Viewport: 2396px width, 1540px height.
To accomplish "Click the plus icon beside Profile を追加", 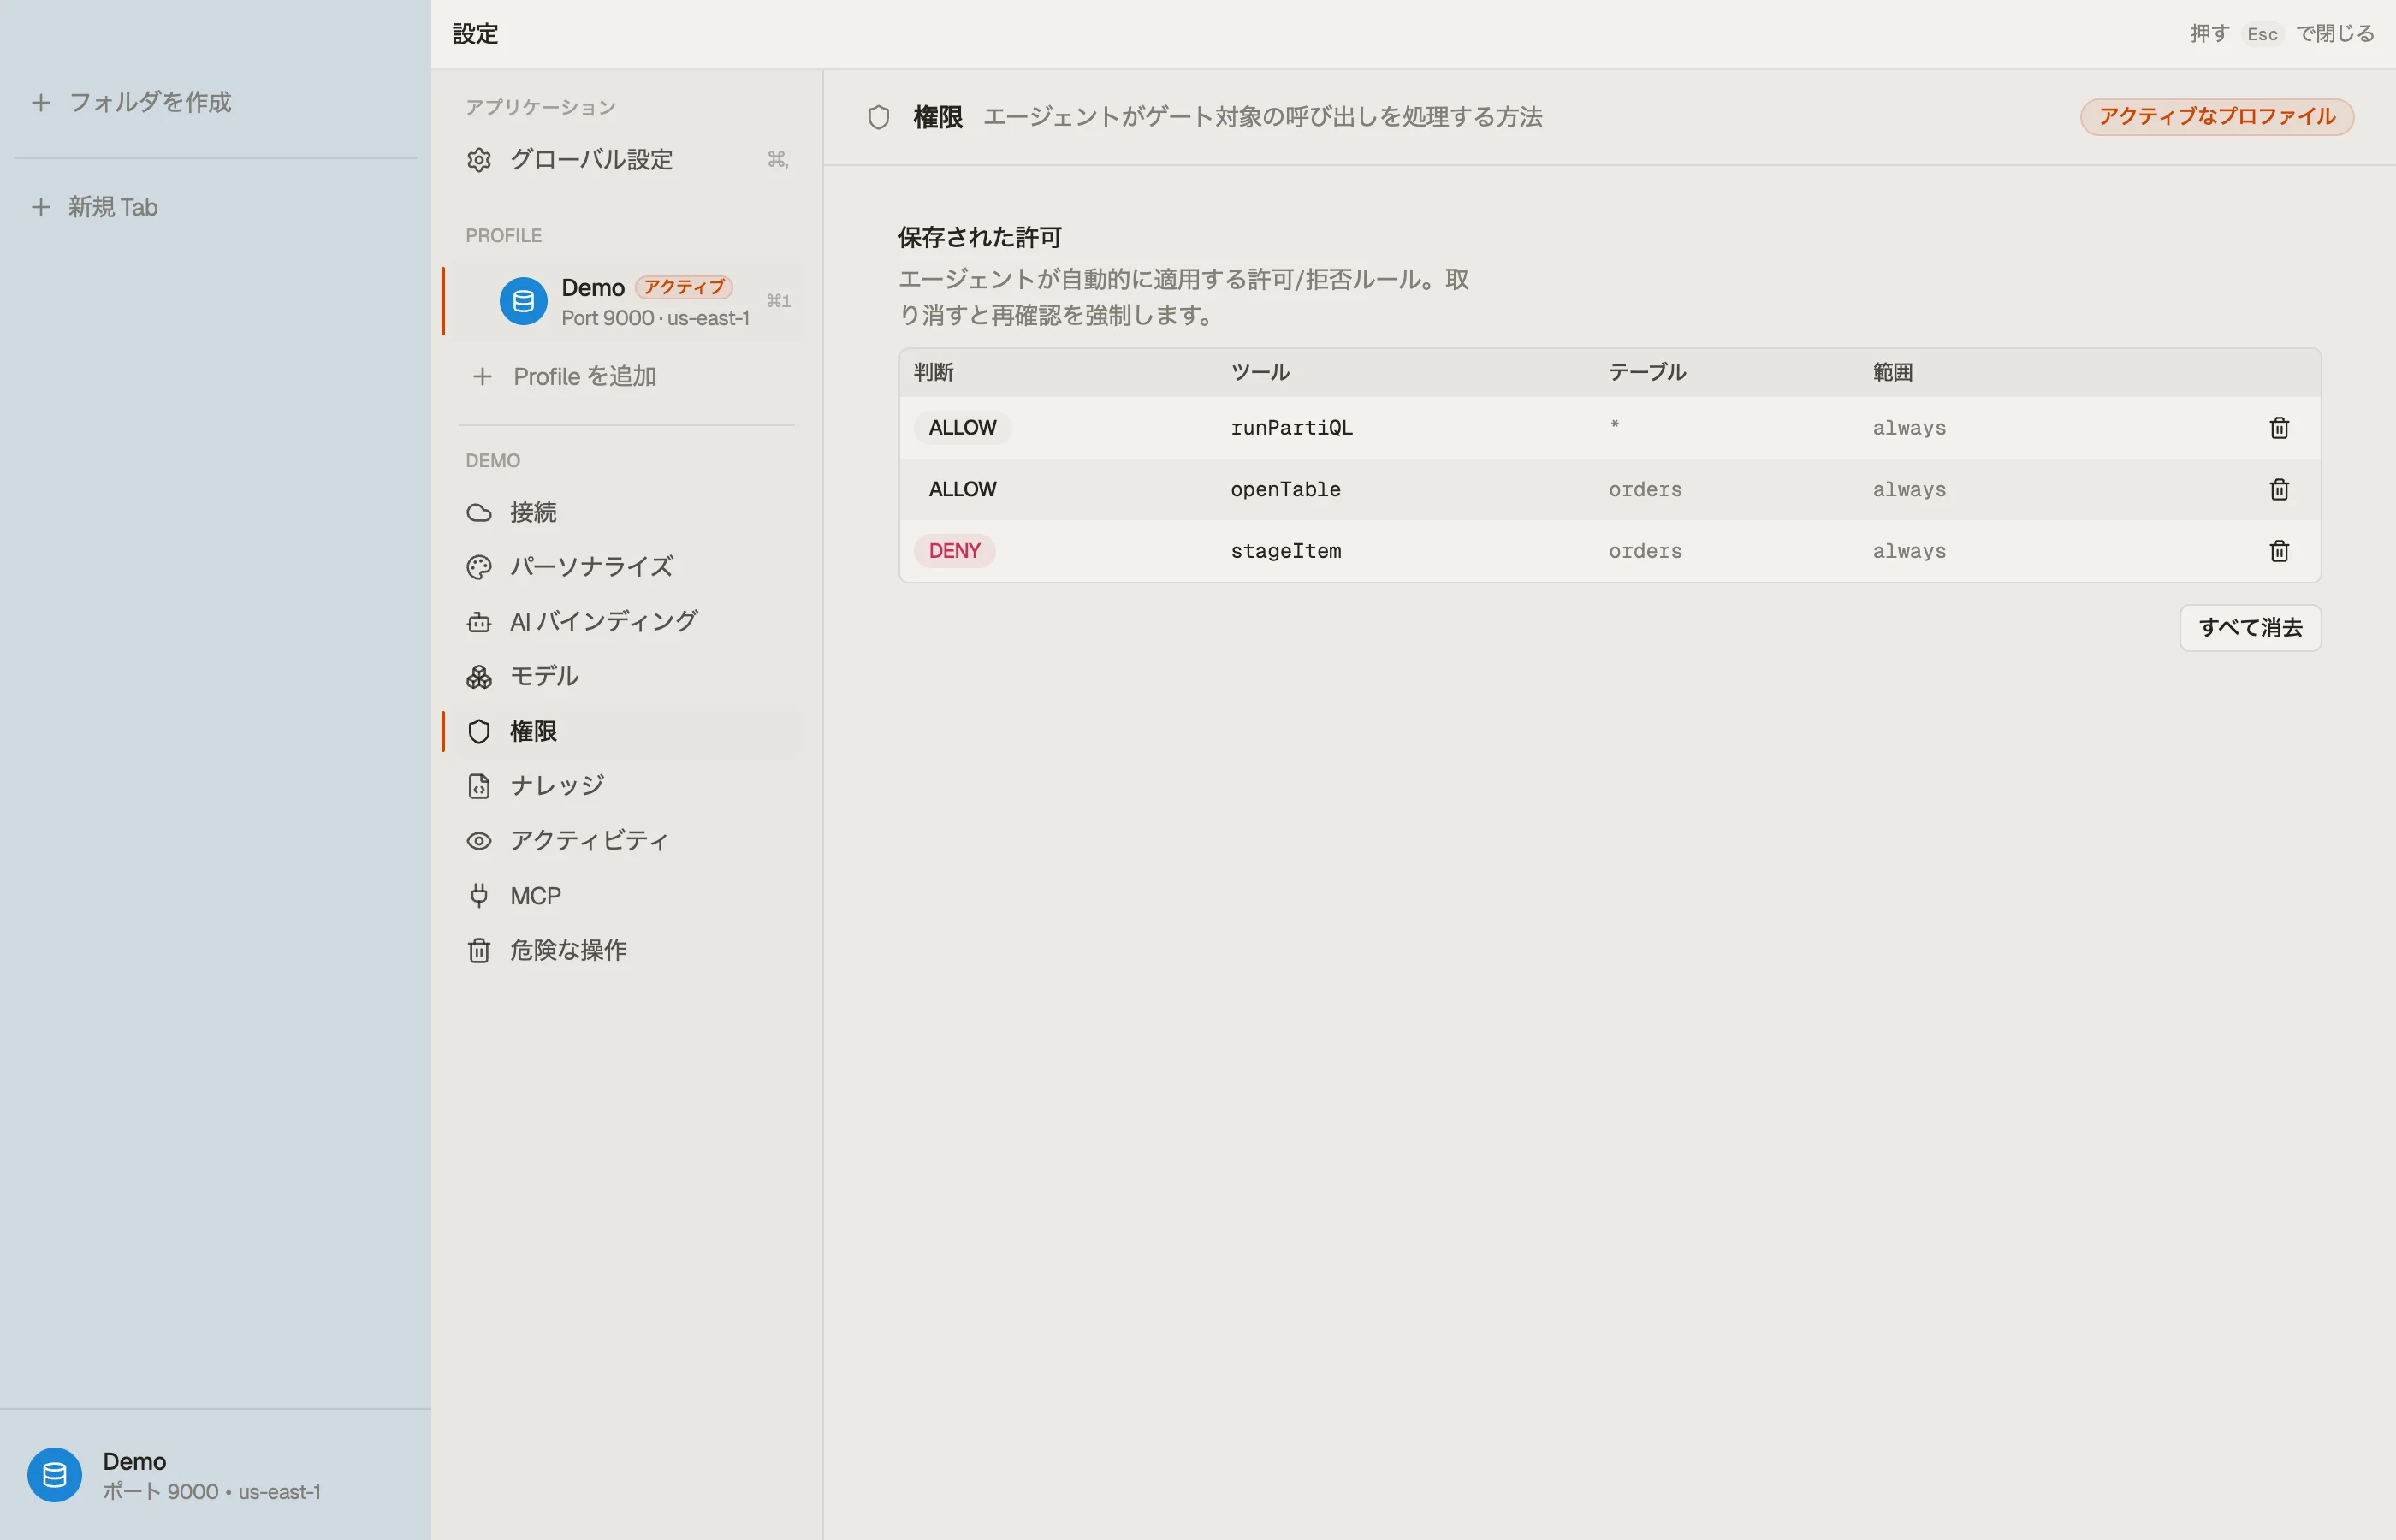I will 482,377.
